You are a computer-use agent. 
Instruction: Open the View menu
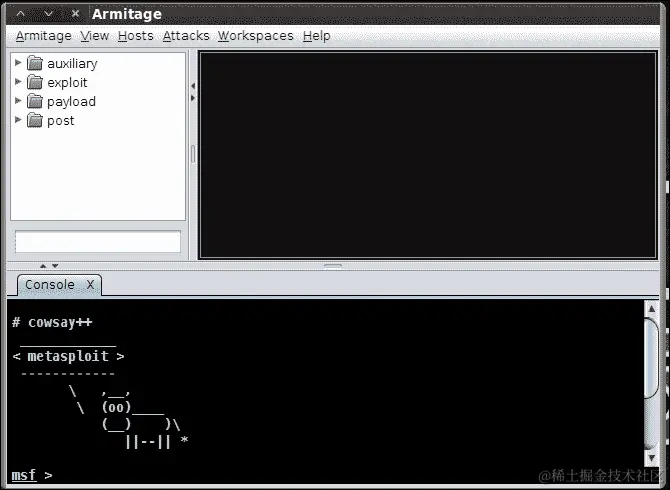95,36
